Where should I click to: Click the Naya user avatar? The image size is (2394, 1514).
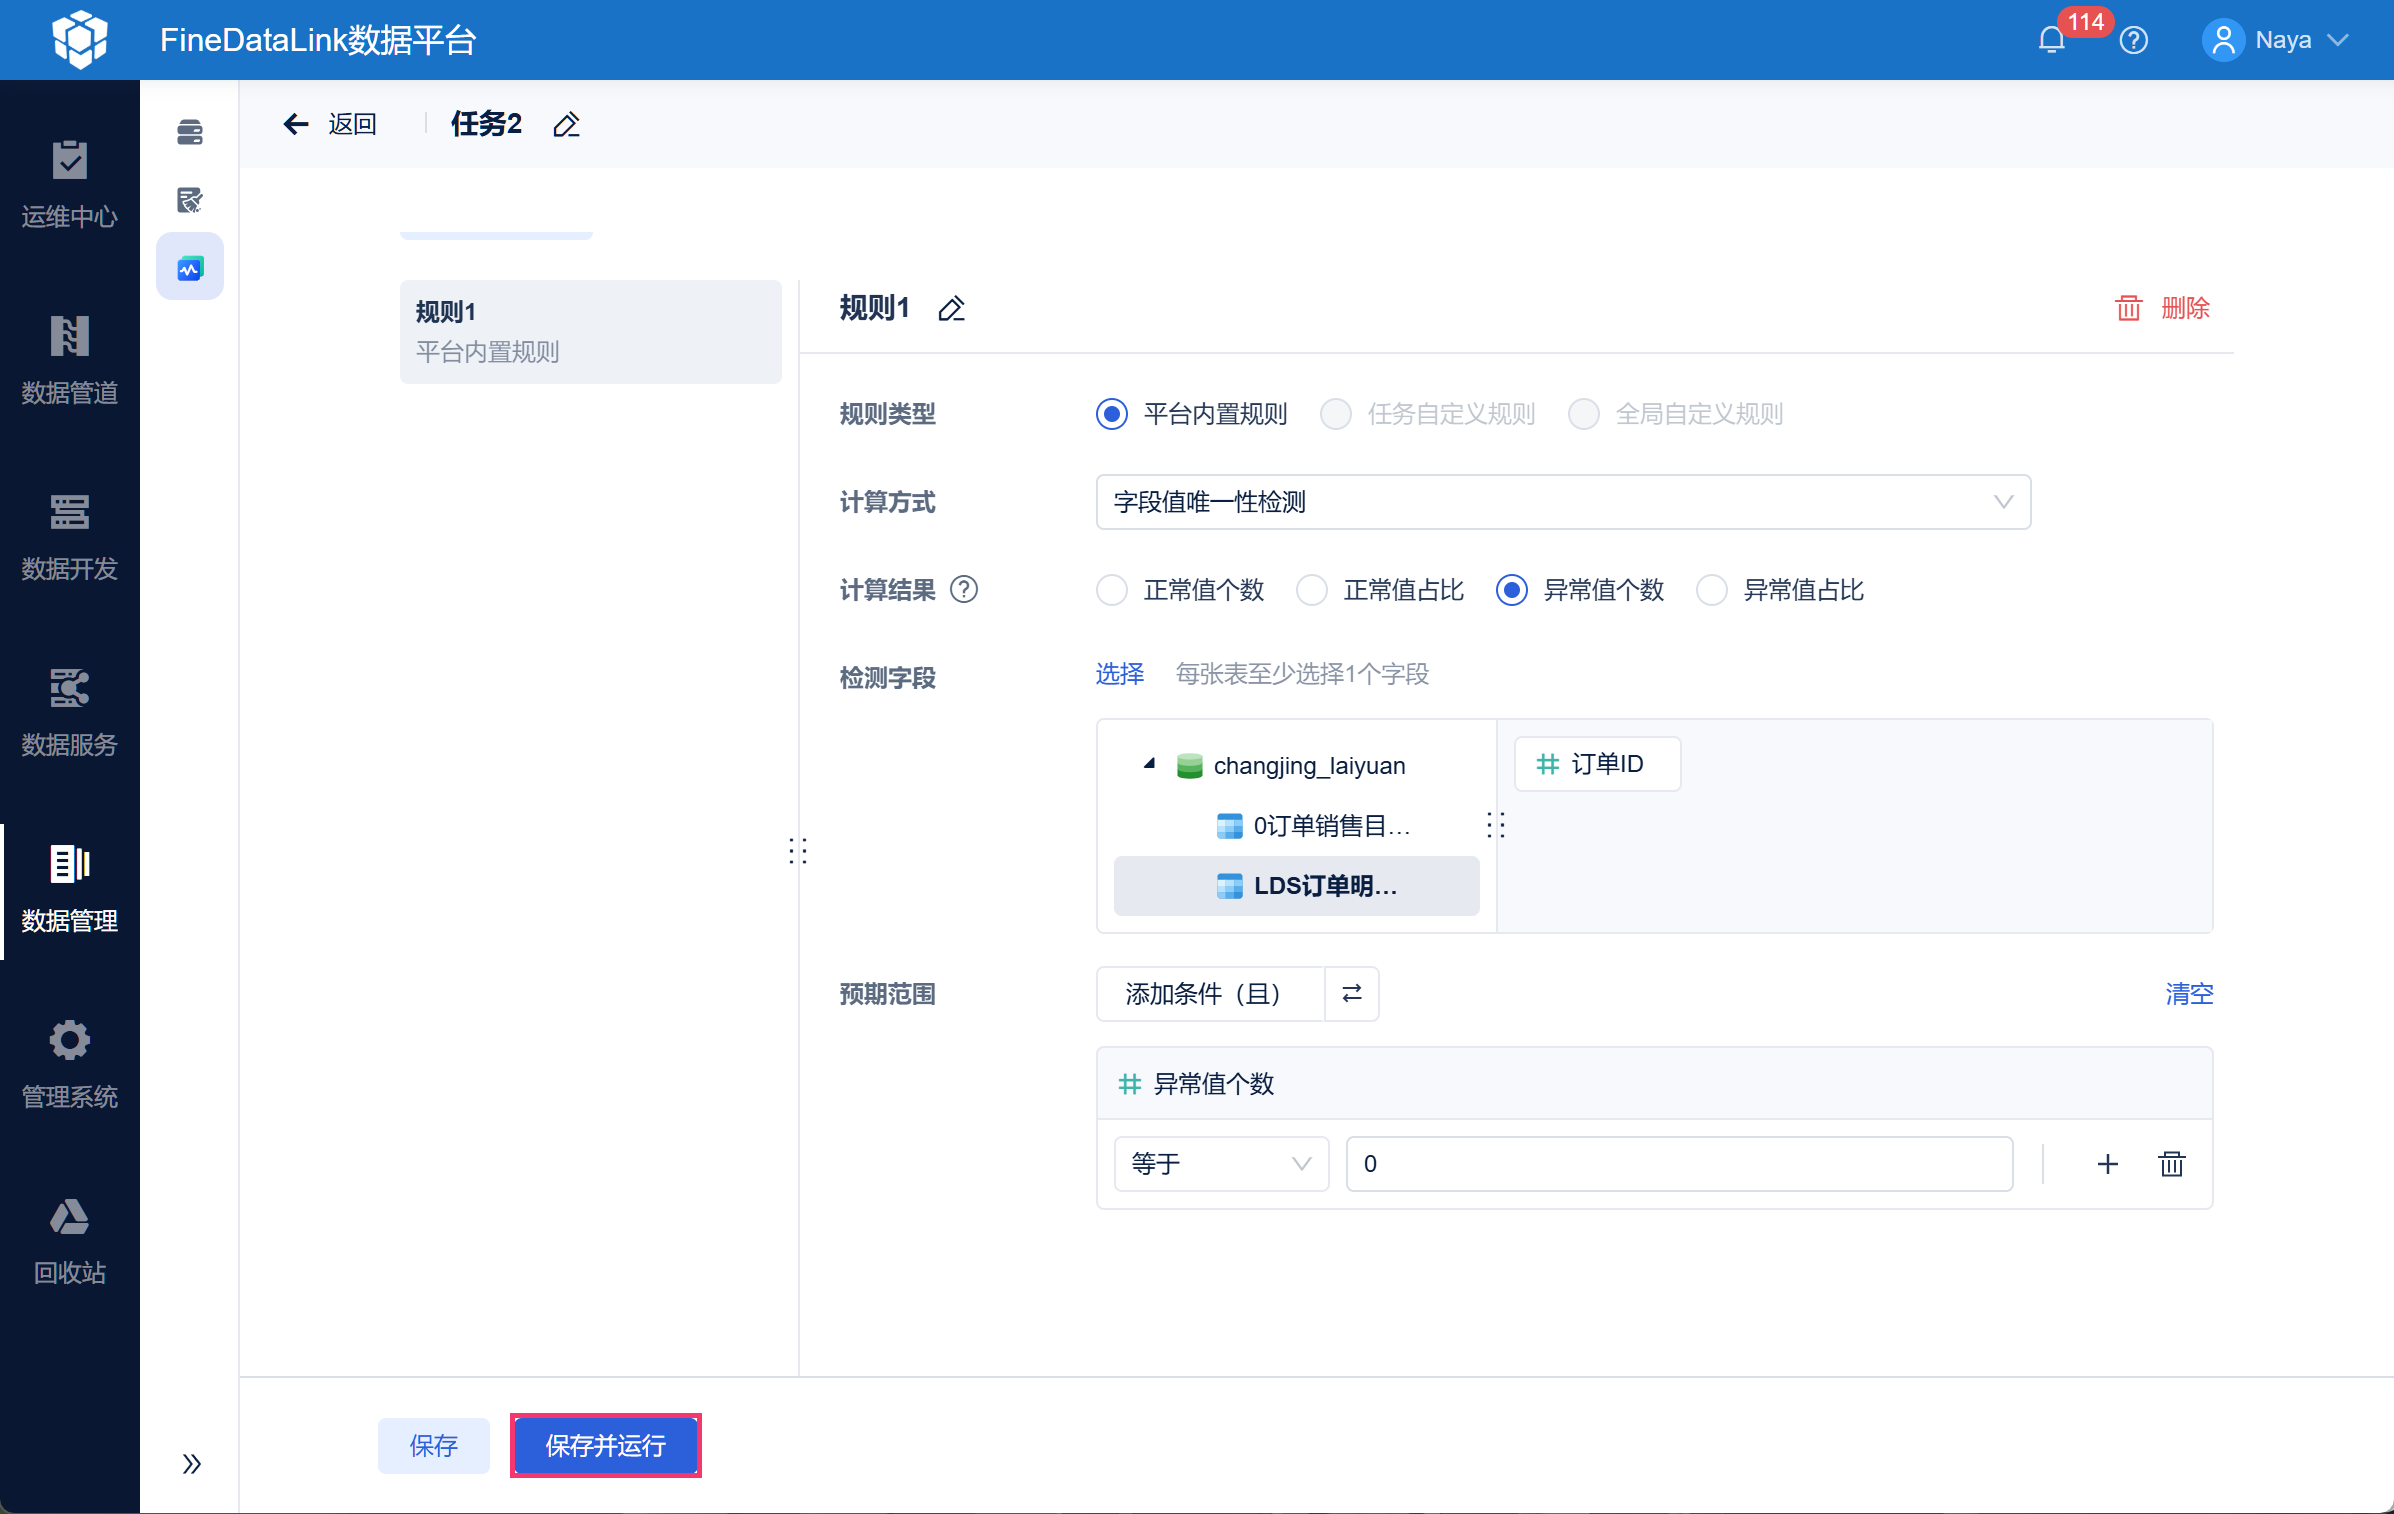coord(2223,40)
